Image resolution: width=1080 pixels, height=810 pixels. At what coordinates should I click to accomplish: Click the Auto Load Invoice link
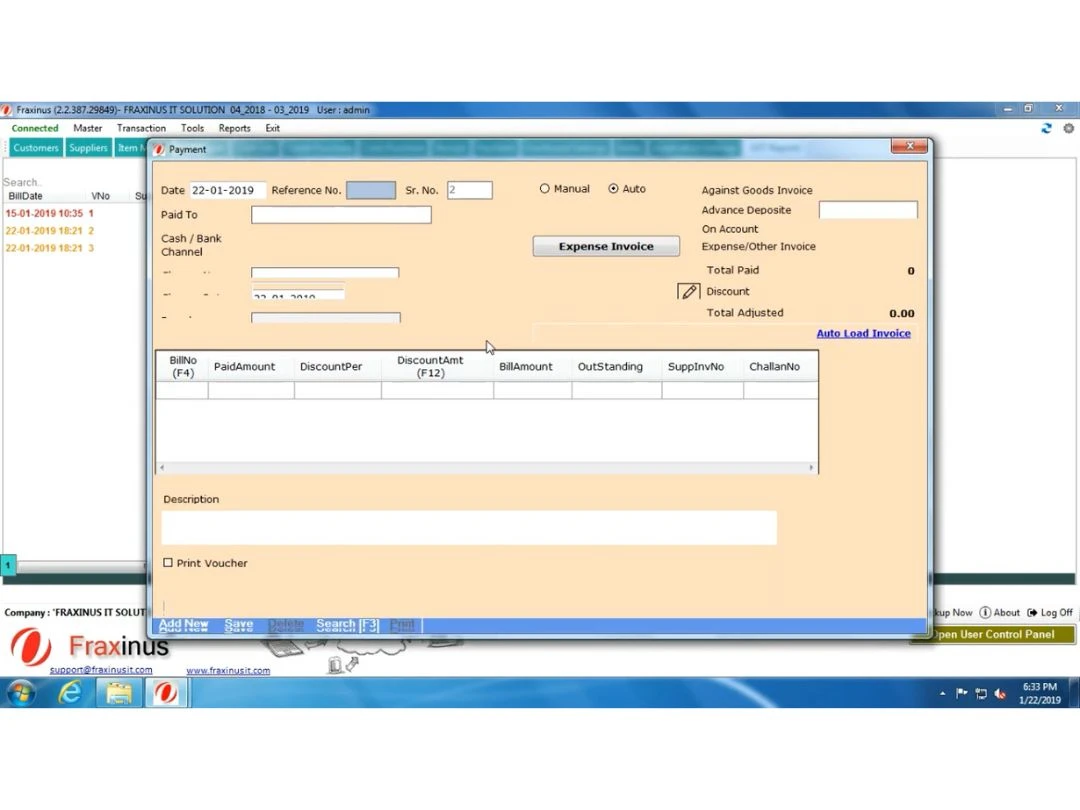(863, 333)
